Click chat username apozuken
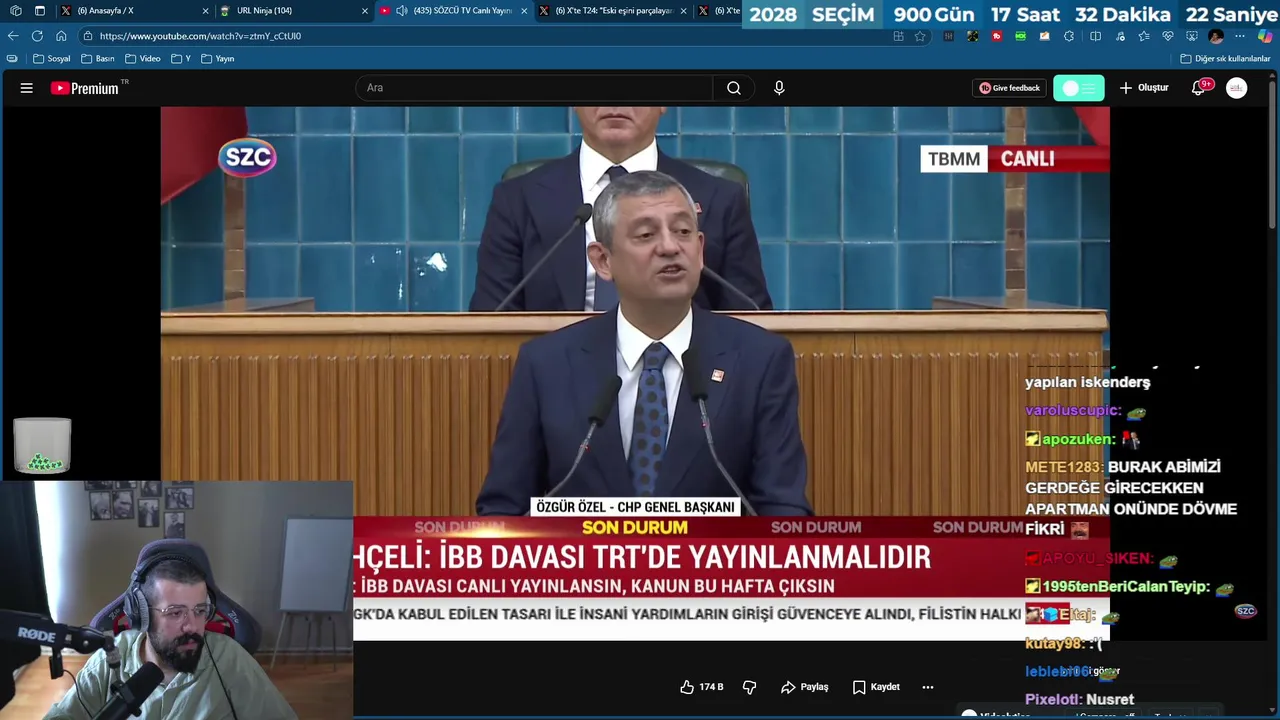1280x720 pixels. [x=1078, y=439]
